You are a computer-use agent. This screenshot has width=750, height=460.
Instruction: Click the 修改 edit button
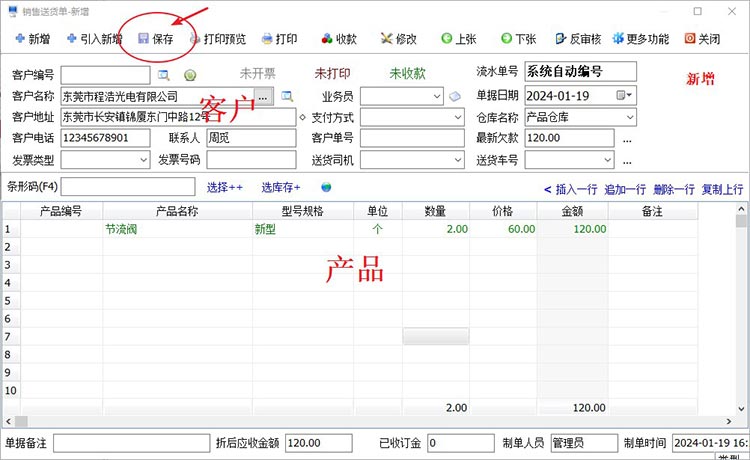click(x=398, y=39)
